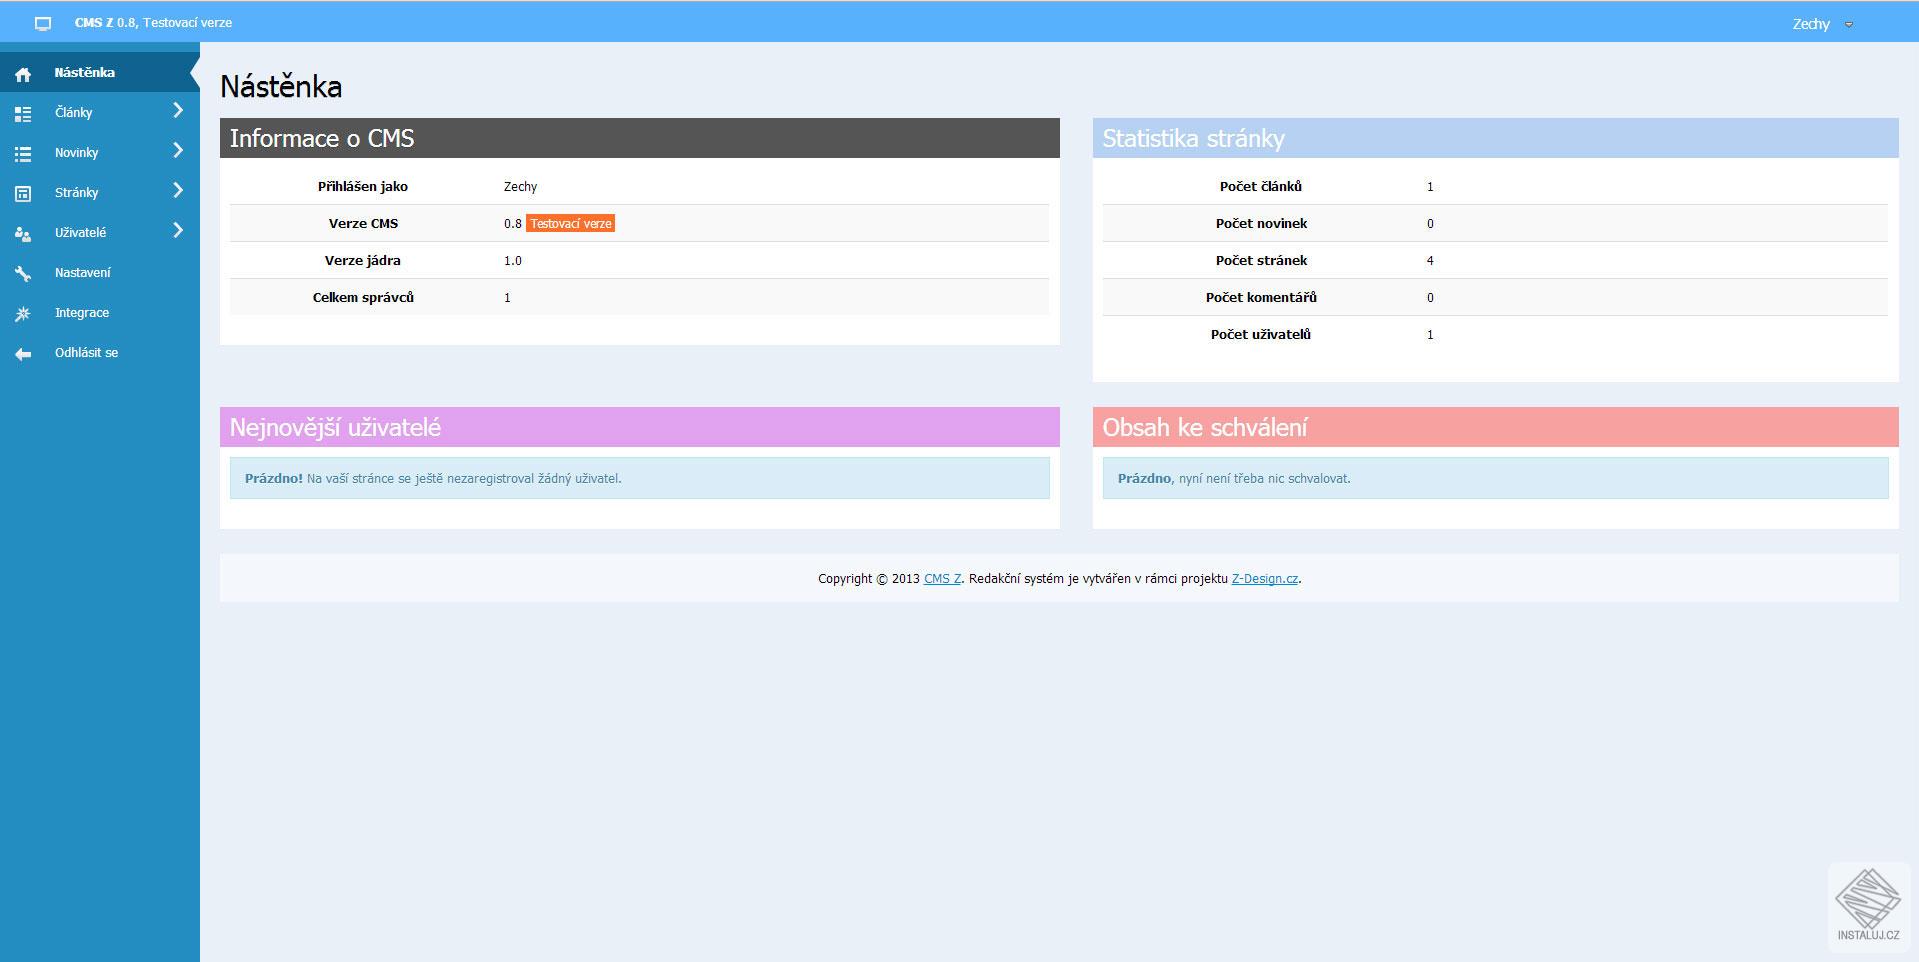Viewport: 1919px width, 962px height.
Task: Click the Uživatelé people icon
Action: click(x=23, y=234)
